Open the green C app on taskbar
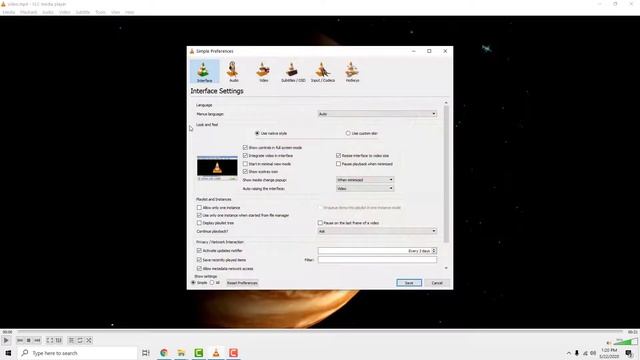Viewport: 640px width, 360px height. [199, 353]
